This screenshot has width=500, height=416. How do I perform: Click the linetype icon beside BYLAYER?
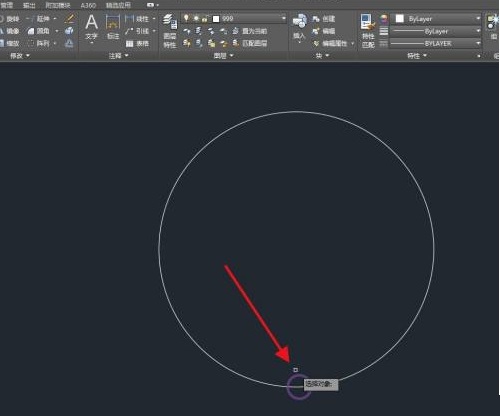pos(384,43)
